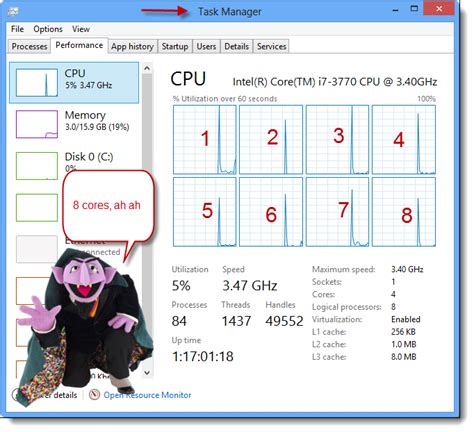Click the logical processor 1 graph
This screenshot has height=432, width=474.
coord(205,140)
